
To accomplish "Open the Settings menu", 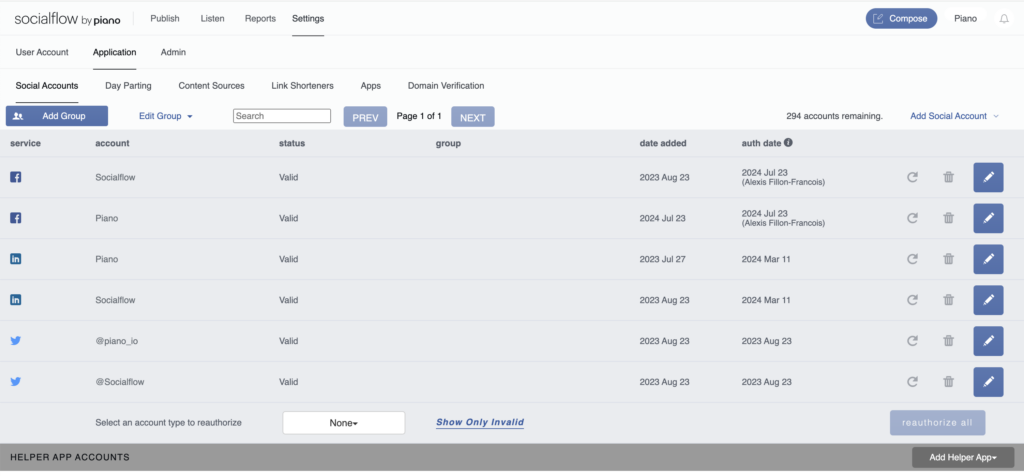I will click(308, 18).
